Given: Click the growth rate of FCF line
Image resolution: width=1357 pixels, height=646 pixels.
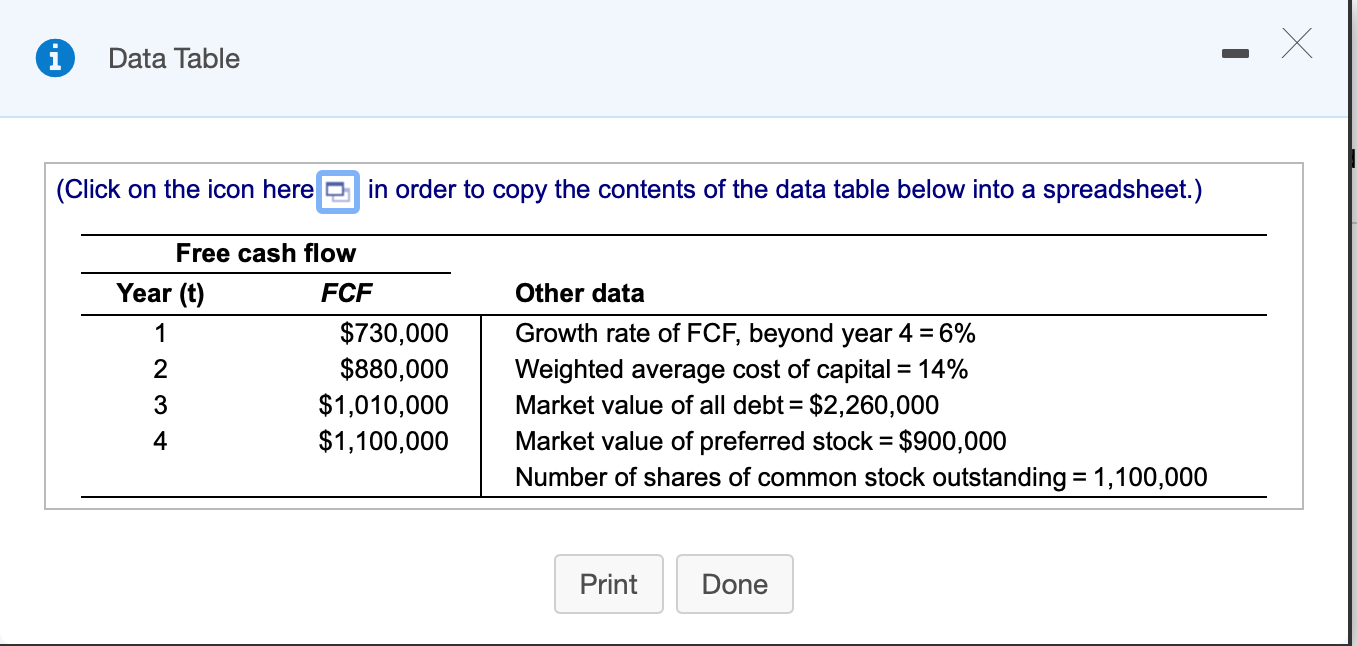Looking at the screenshot, I should click(745, 333).
